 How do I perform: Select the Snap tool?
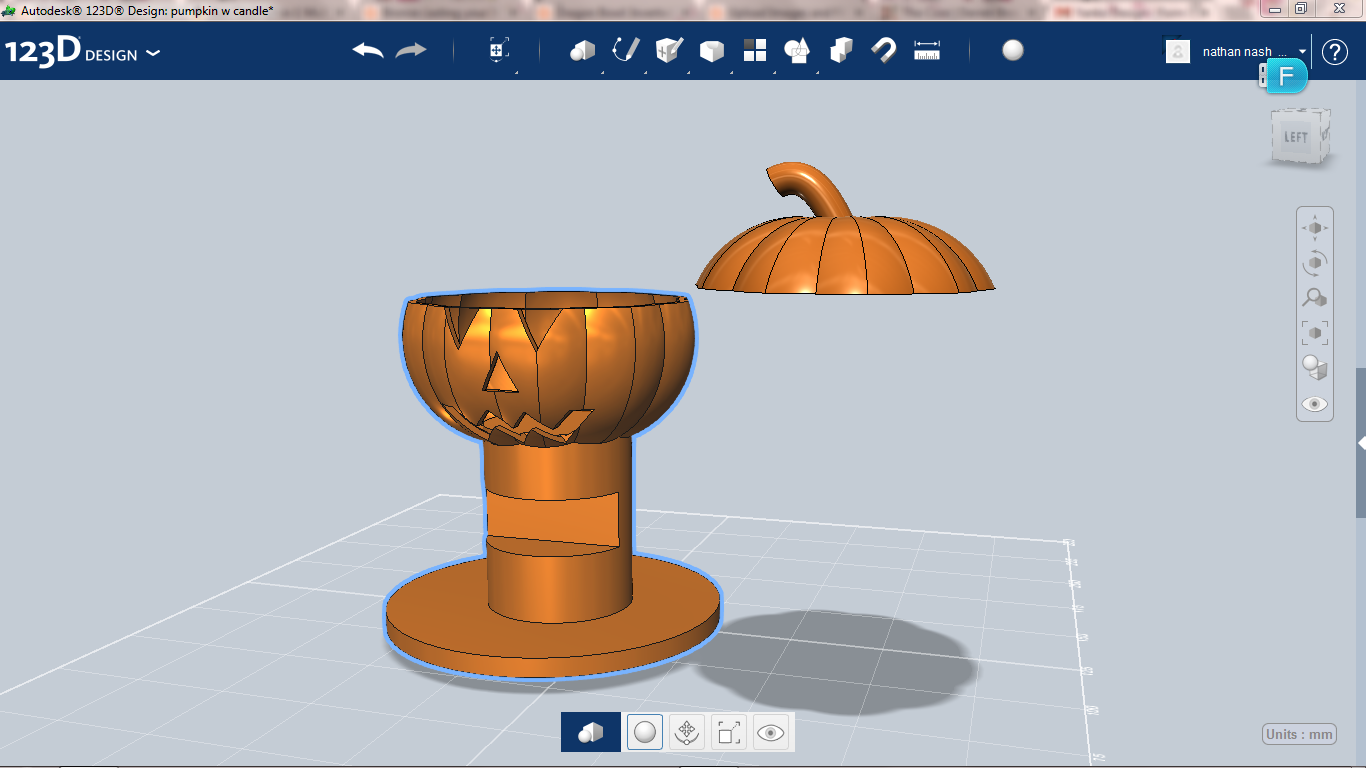pyautogui.click(x=883, y=51)
